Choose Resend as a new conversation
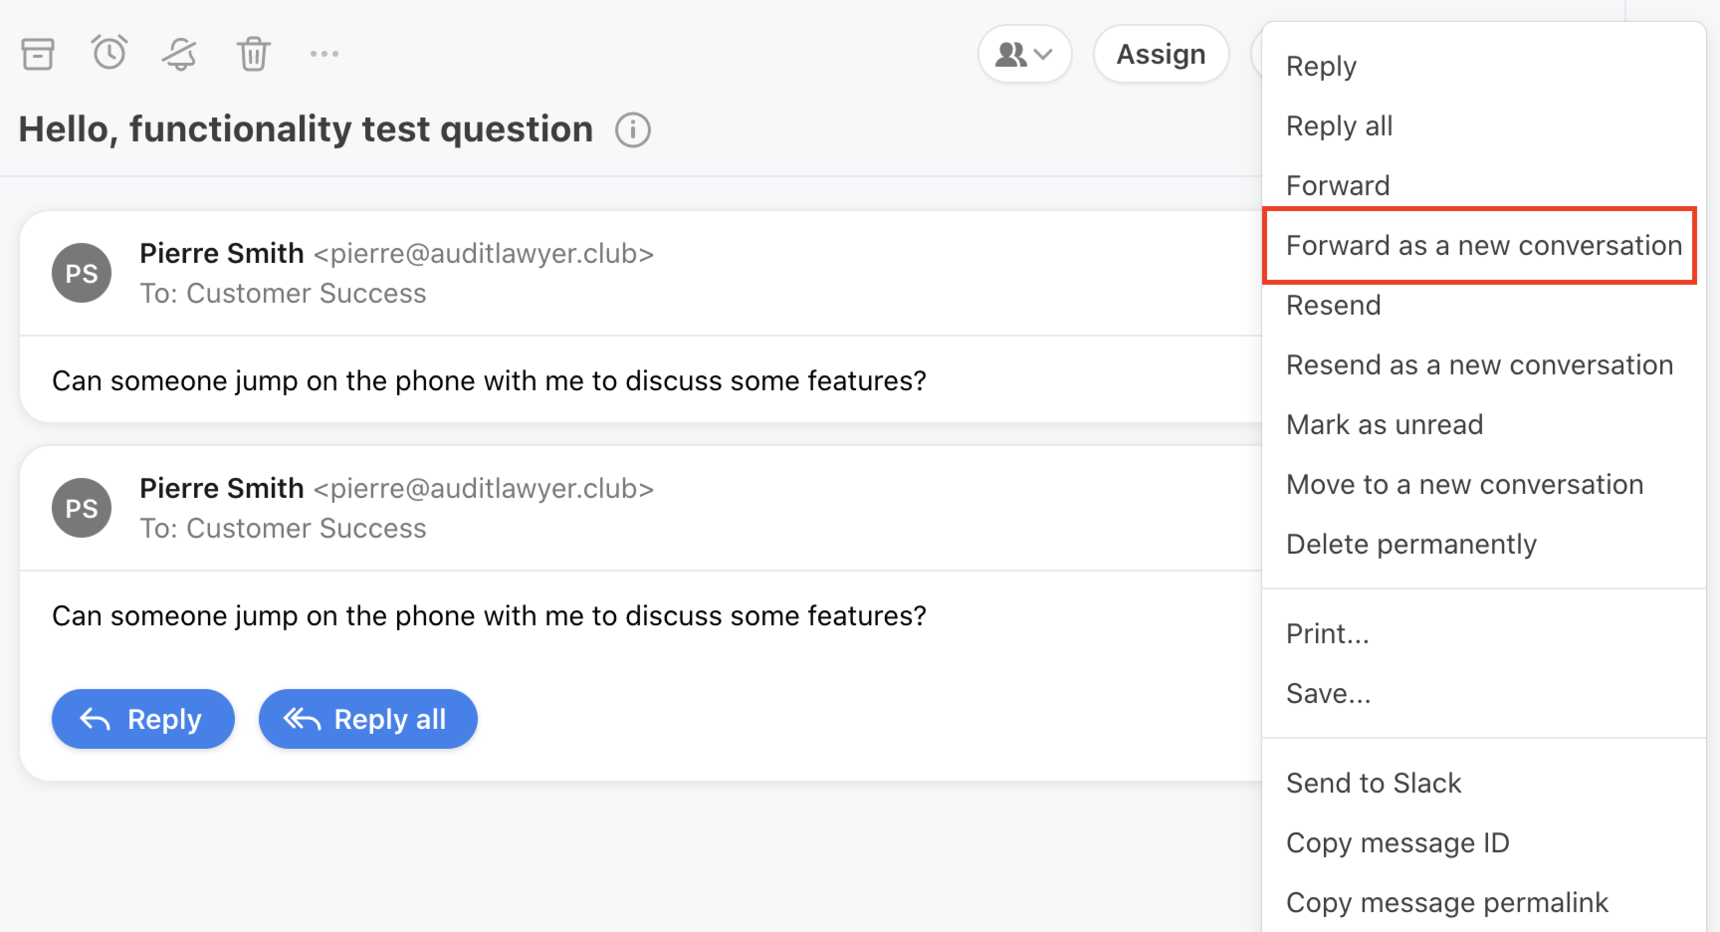 click(1480, 365)
